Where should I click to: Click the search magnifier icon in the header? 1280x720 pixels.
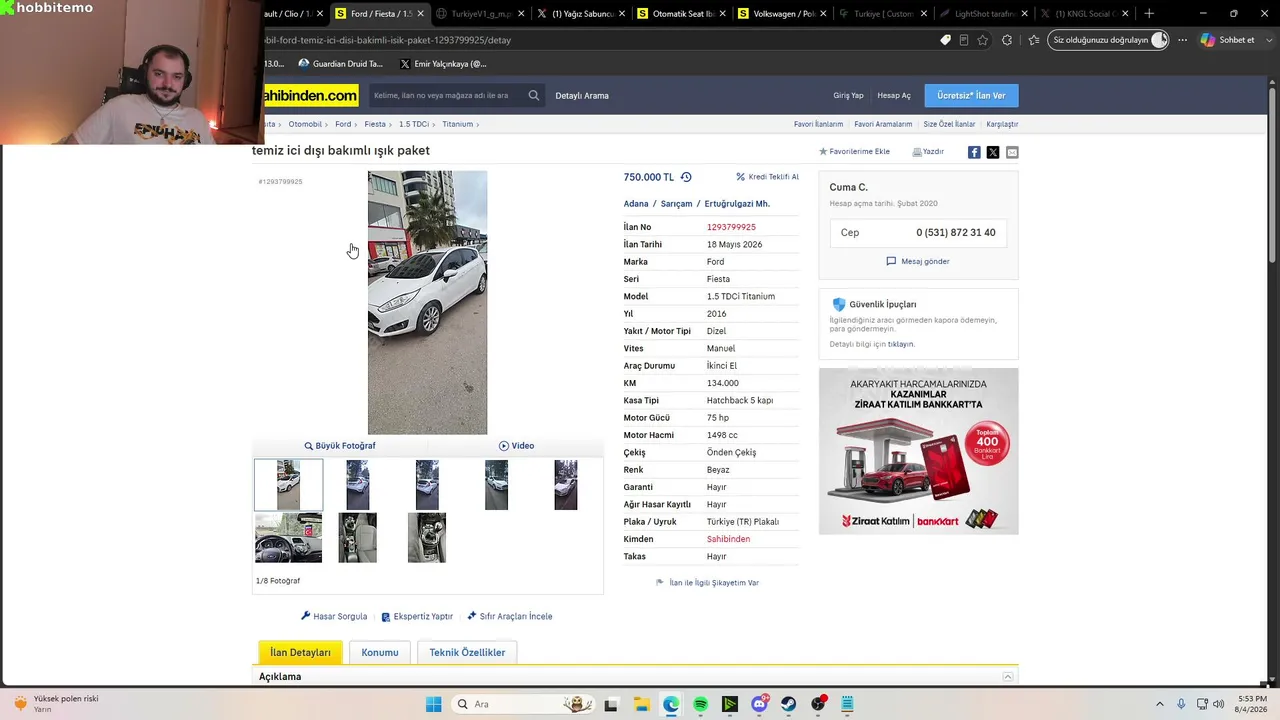tap(534, 96)
